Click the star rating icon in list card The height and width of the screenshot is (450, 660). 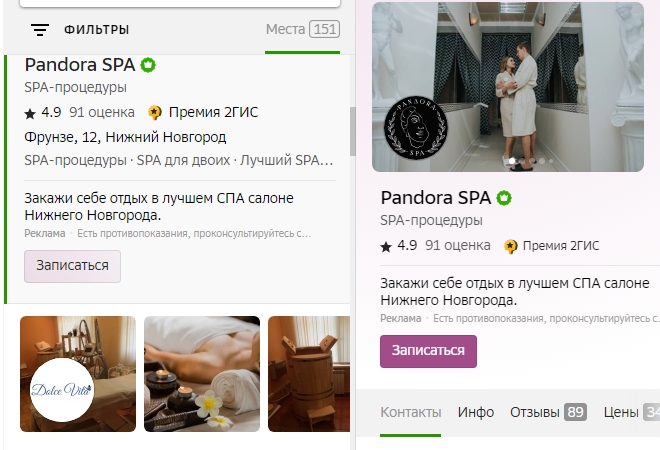pos(30,113)
